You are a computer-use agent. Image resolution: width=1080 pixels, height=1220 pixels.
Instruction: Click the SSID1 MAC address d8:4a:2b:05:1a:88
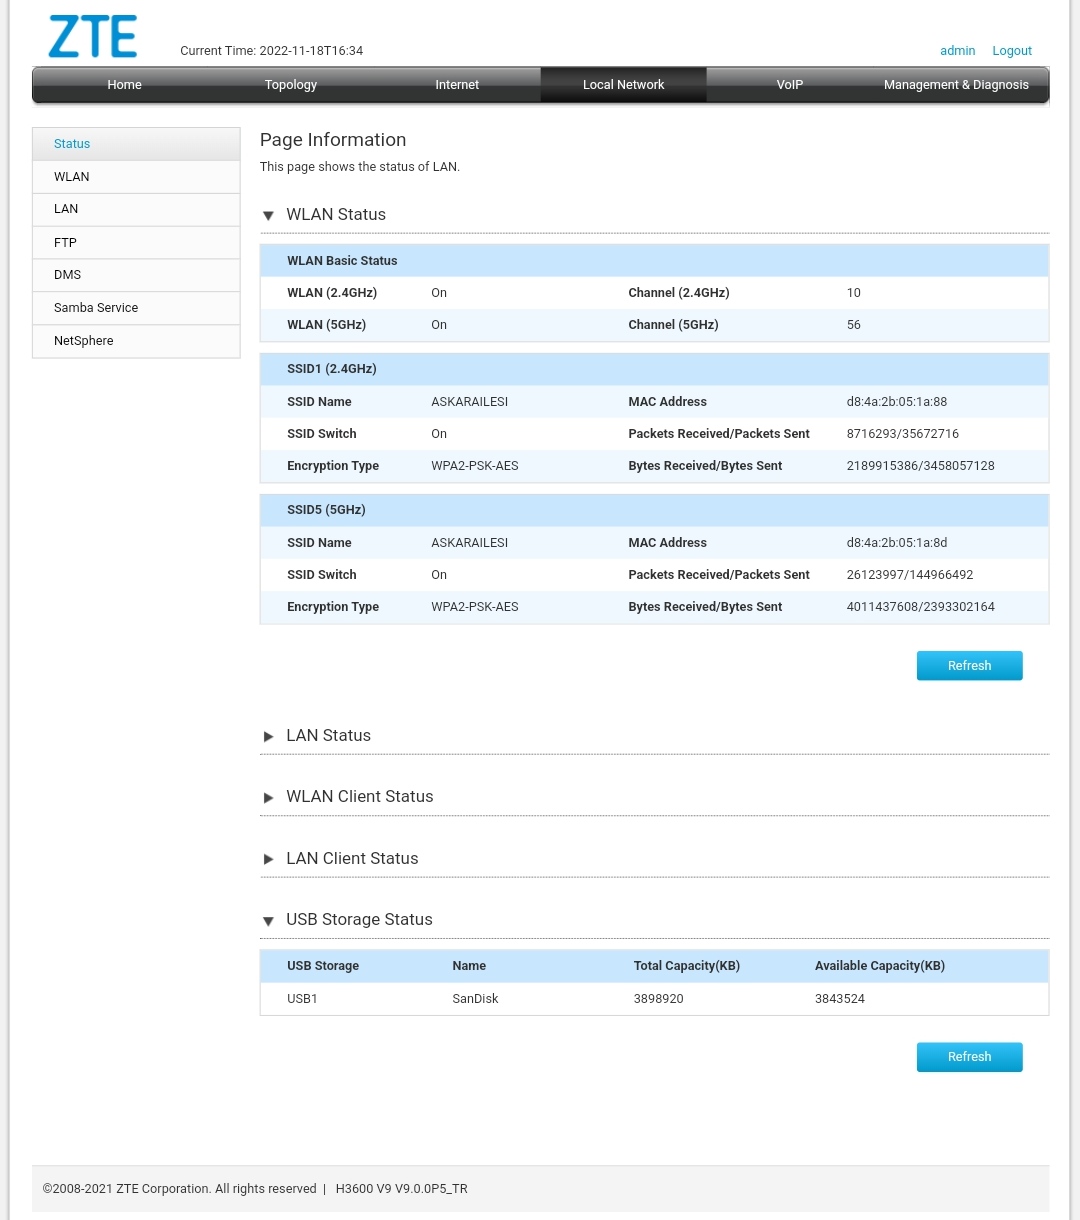pyautogui.click(x=897, y=402)
